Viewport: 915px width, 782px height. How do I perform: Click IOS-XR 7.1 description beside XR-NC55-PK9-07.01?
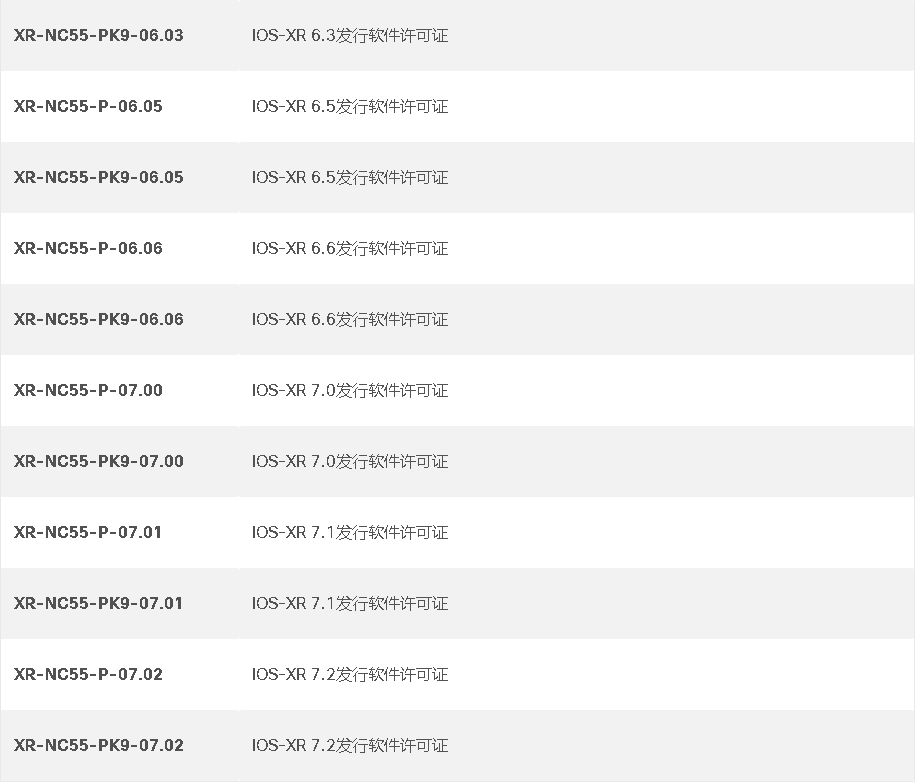pos(350,603)
